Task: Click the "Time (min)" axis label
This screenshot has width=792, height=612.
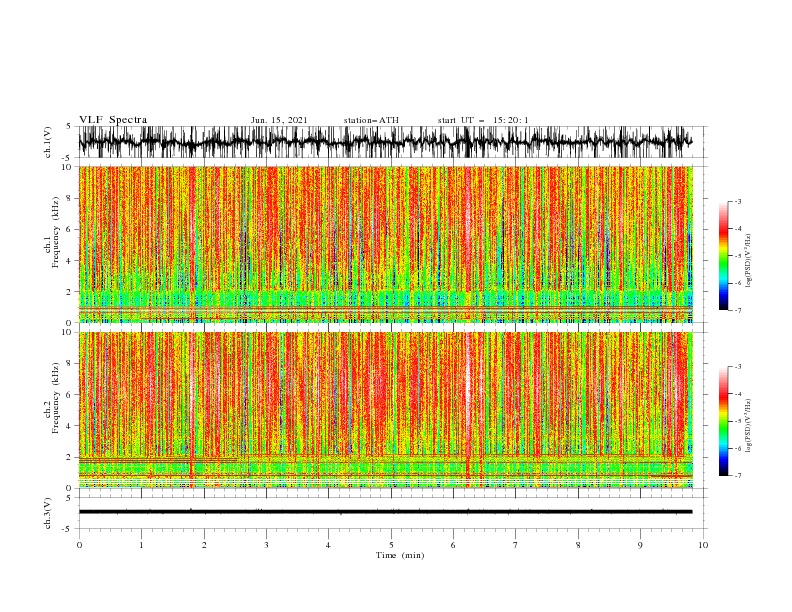Action: coord(400,555)
